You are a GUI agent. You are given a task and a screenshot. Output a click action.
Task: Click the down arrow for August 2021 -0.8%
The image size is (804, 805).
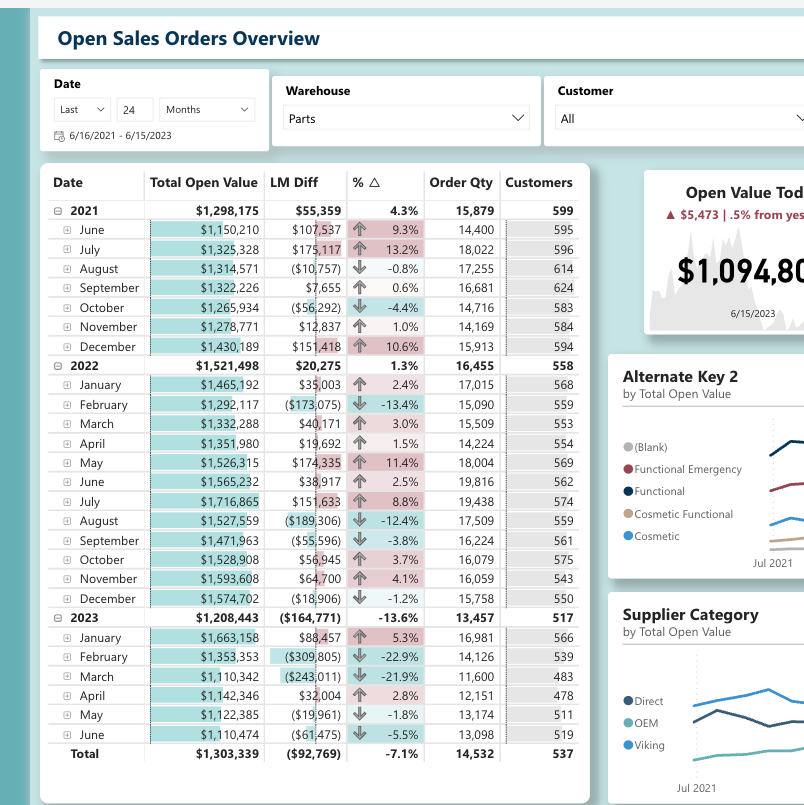[x=360, y=268]
